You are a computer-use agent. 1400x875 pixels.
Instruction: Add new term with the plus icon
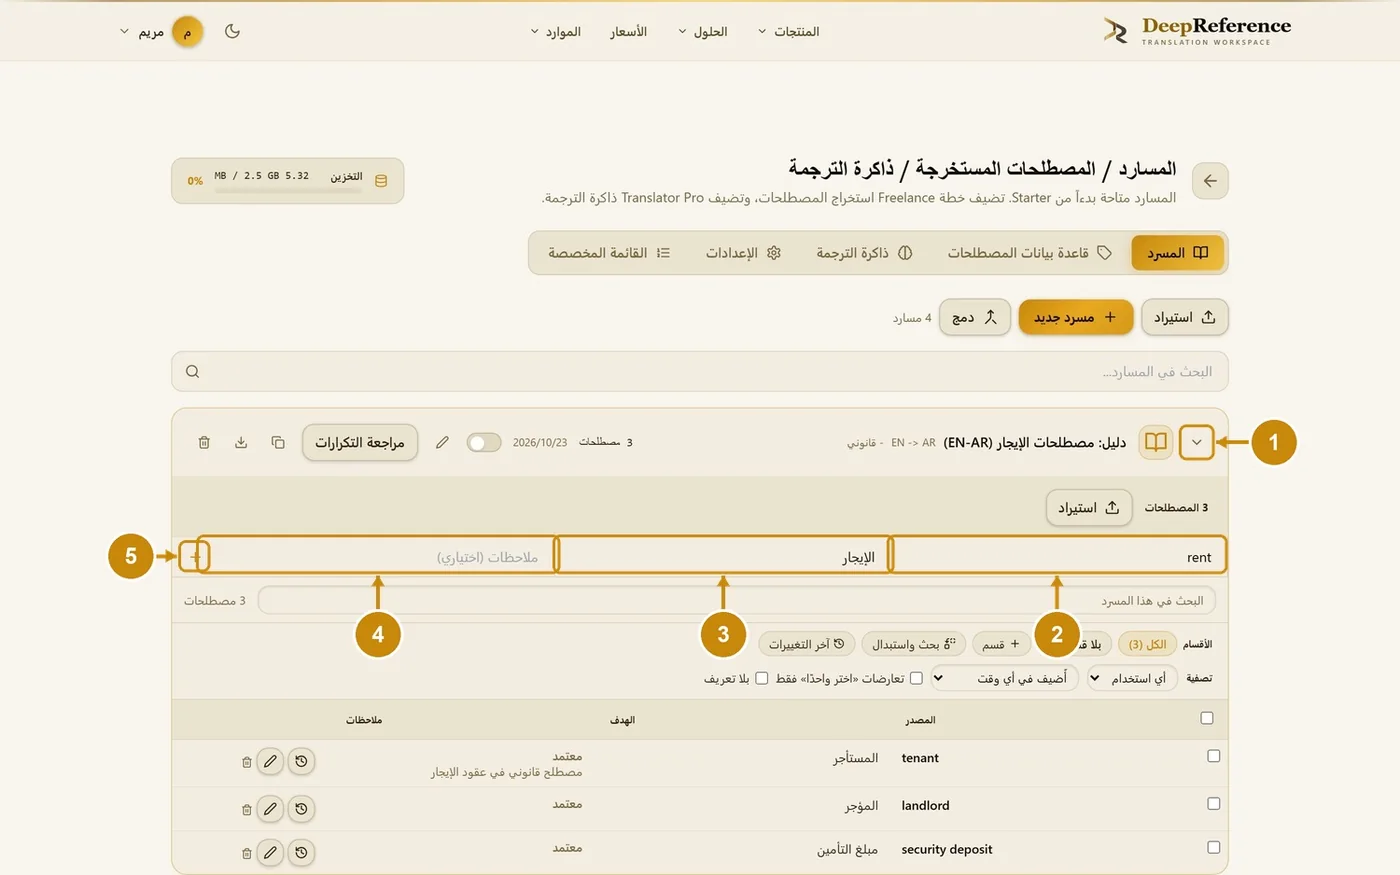[x=195, y=556]
